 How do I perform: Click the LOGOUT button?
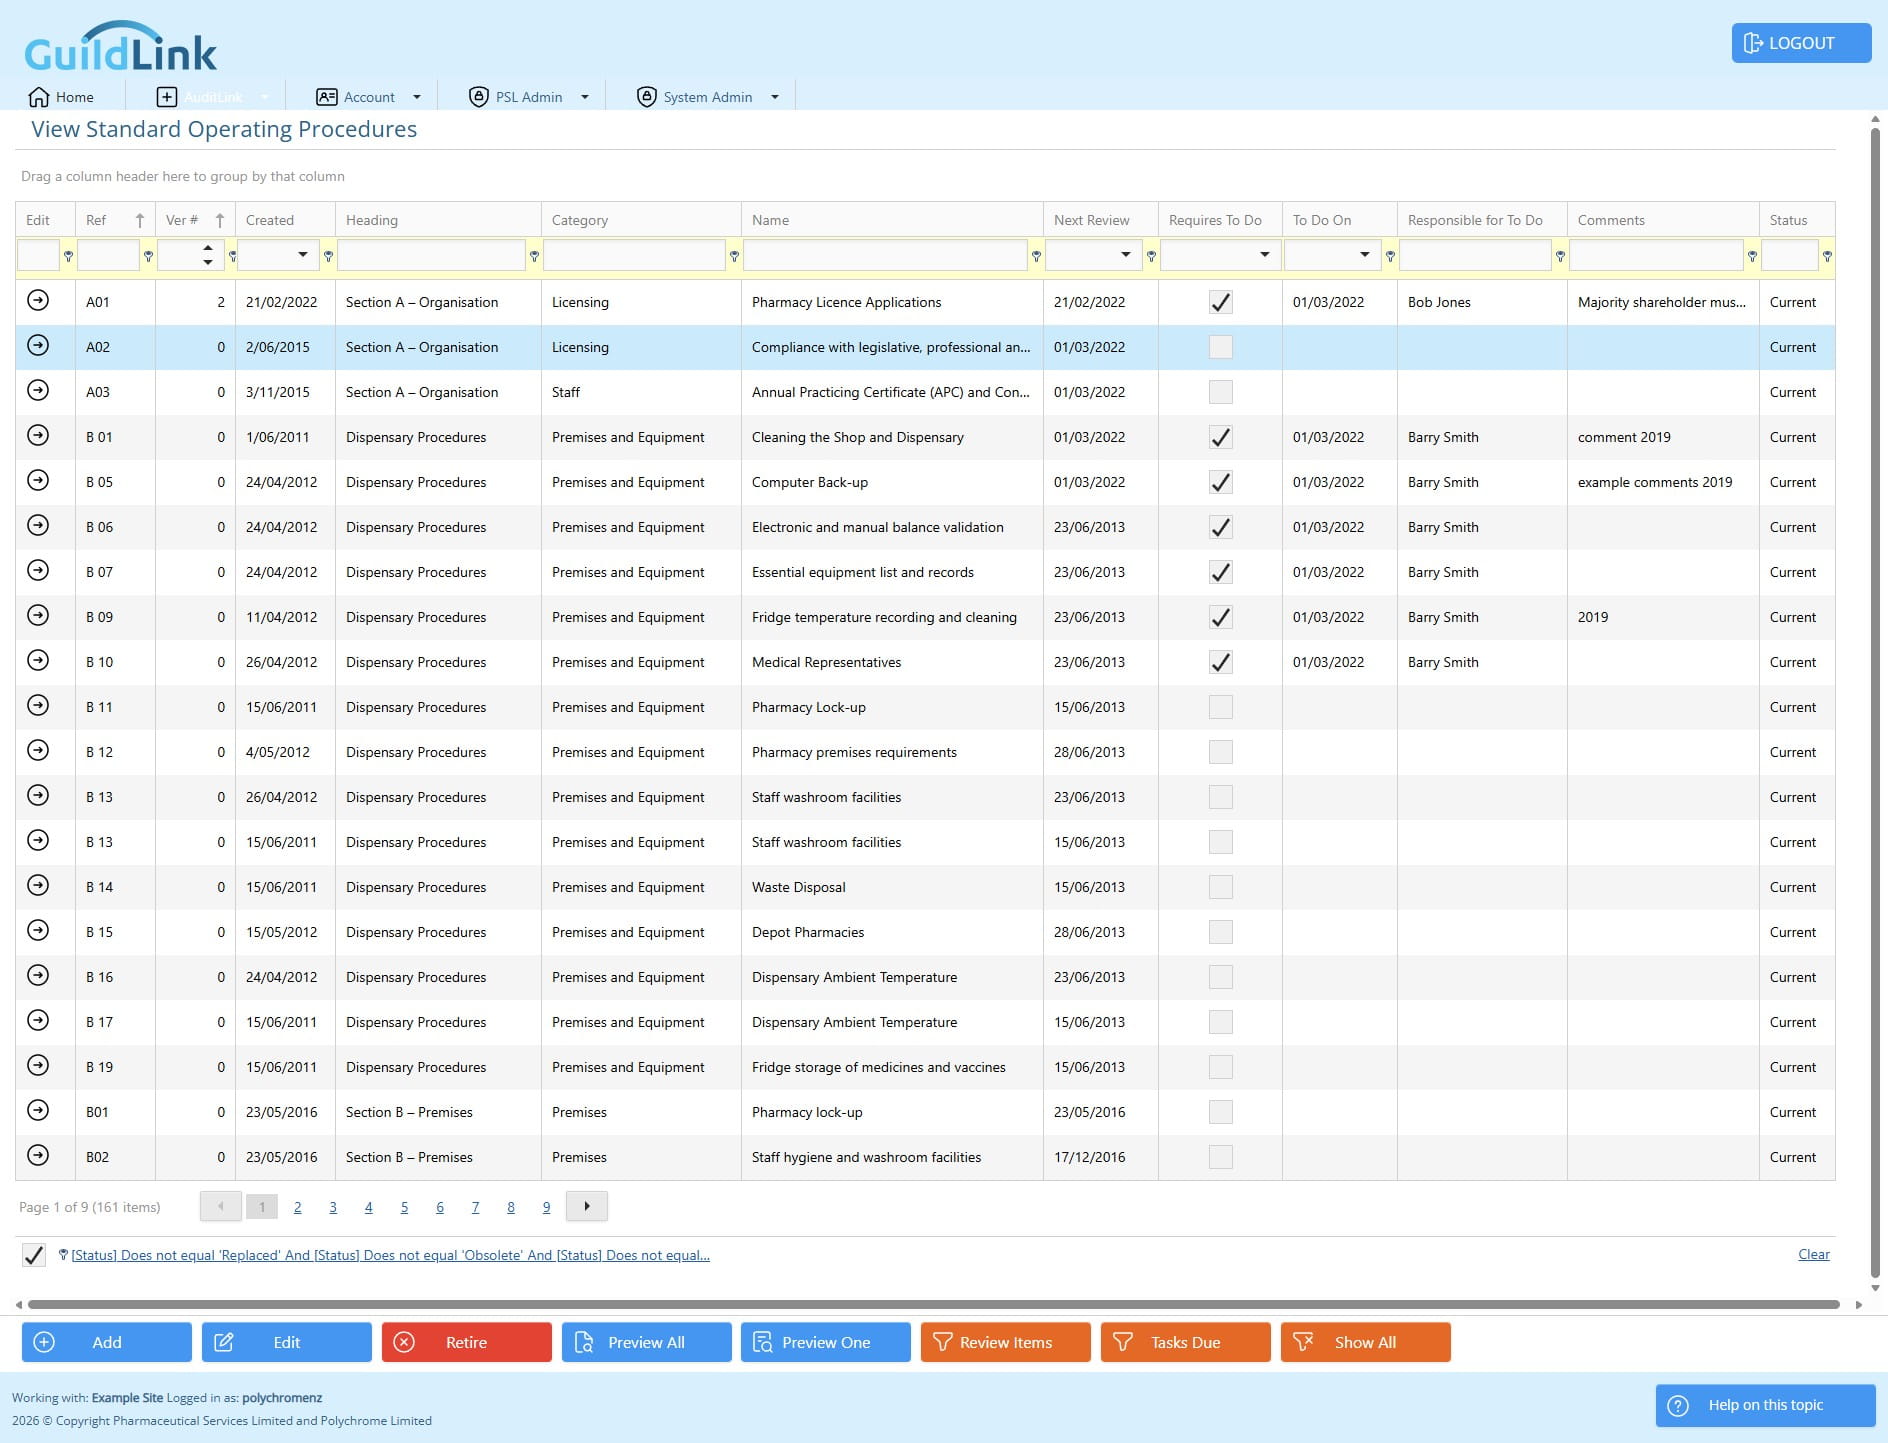click(1801, 43)
